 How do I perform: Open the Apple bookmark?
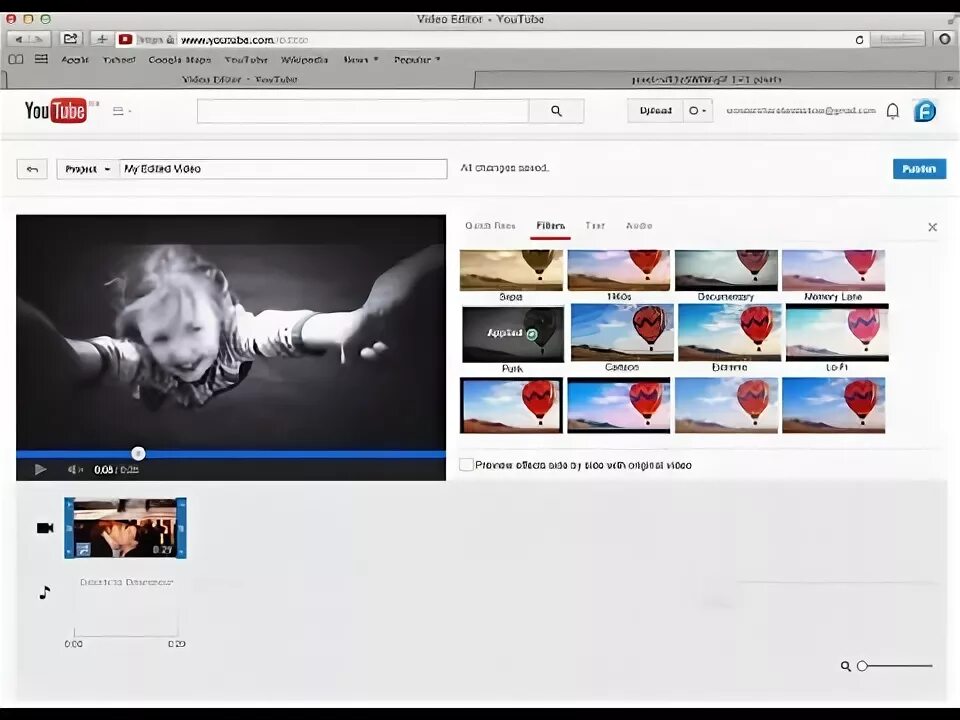pos(75,60)
